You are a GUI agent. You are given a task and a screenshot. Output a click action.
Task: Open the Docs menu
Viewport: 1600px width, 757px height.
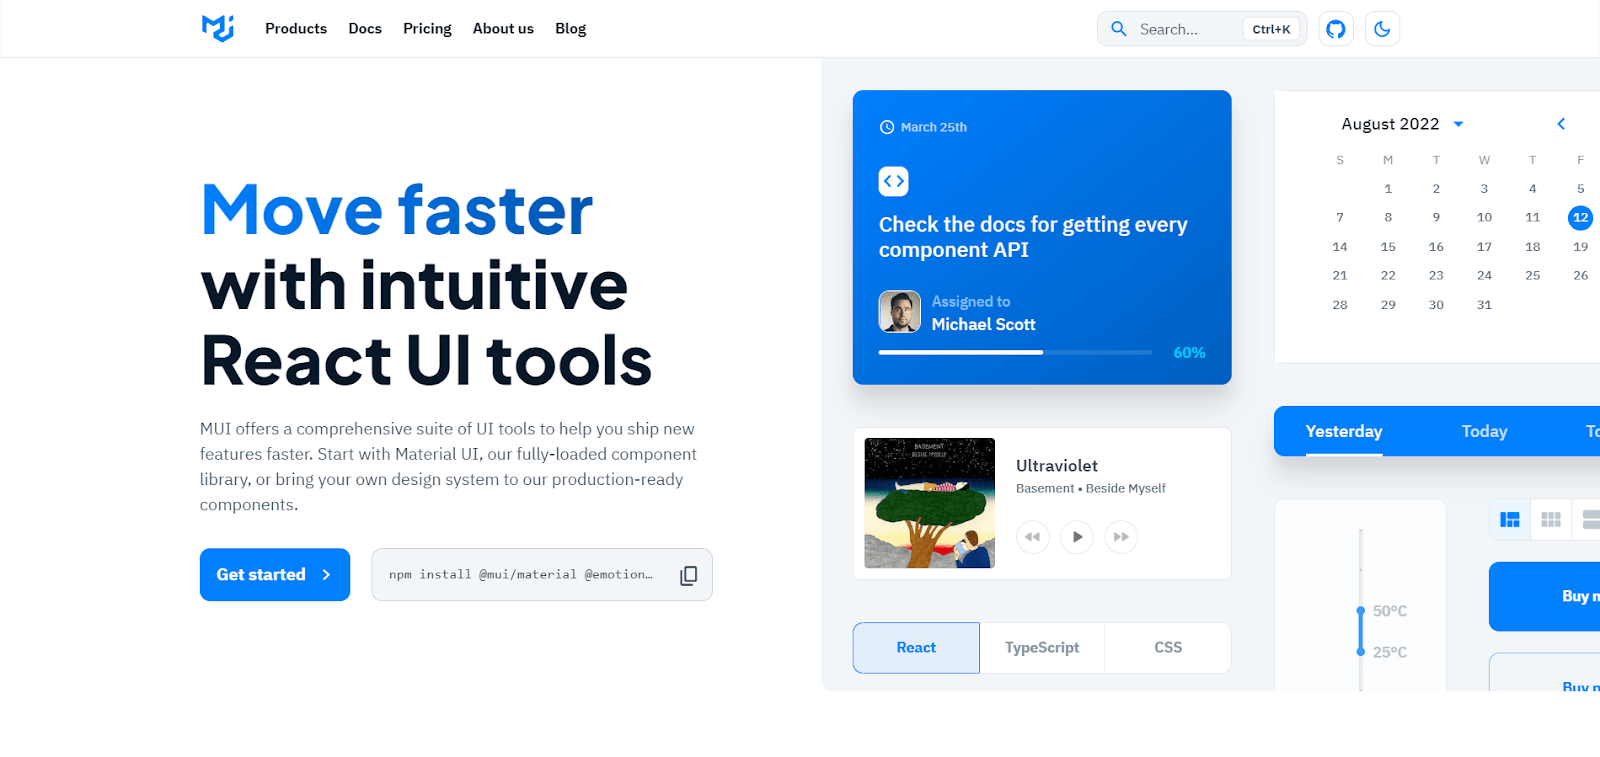(365, 29)
